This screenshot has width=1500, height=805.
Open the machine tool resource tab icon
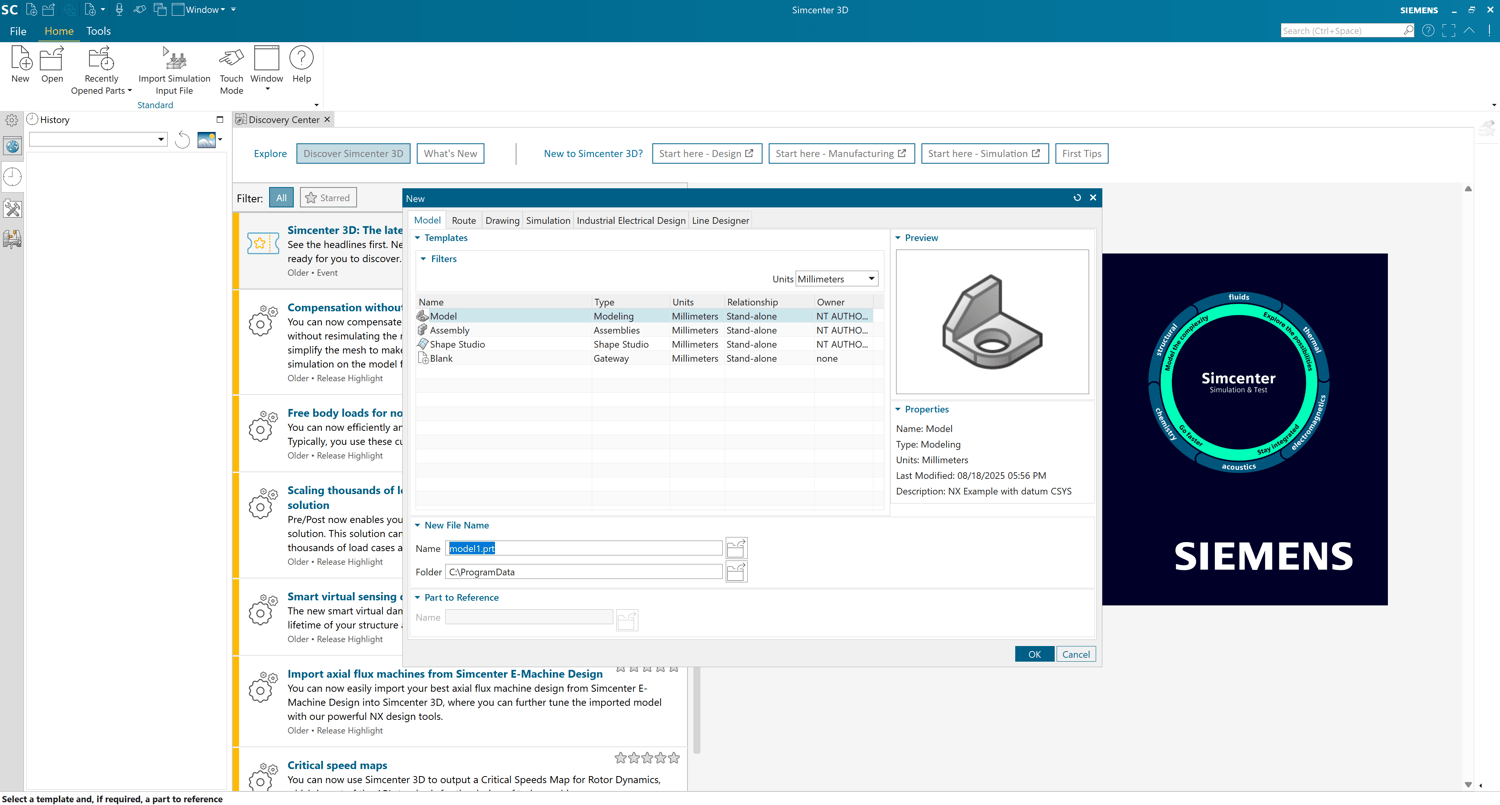point(12,239)
